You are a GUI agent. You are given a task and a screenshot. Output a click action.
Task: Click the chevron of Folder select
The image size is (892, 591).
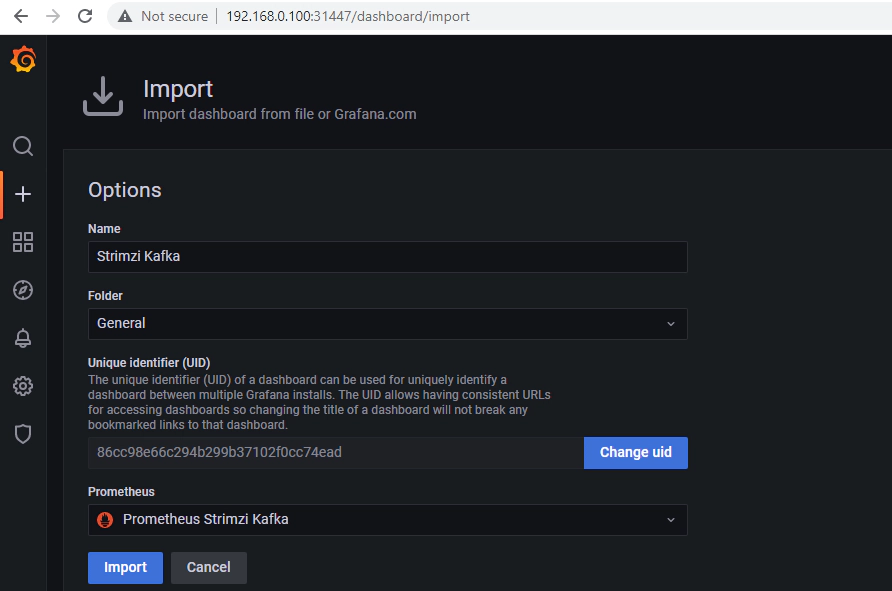[671, 324]
